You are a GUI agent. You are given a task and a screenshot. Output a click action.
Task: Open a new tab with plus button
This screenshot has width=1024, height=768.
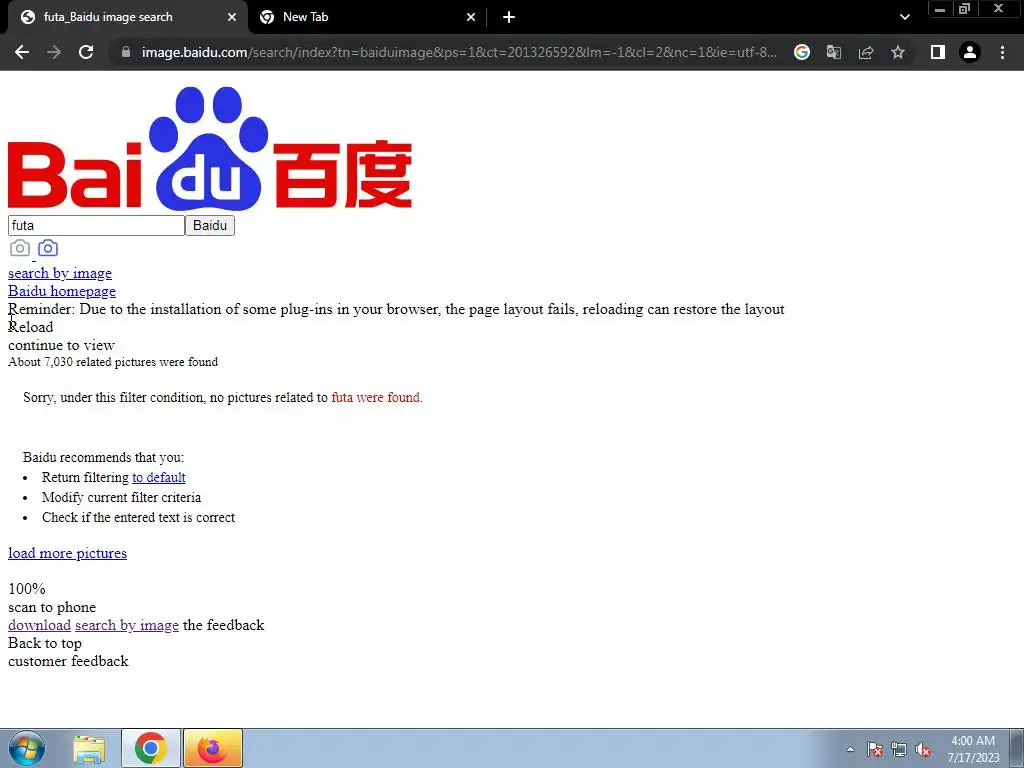509,17
